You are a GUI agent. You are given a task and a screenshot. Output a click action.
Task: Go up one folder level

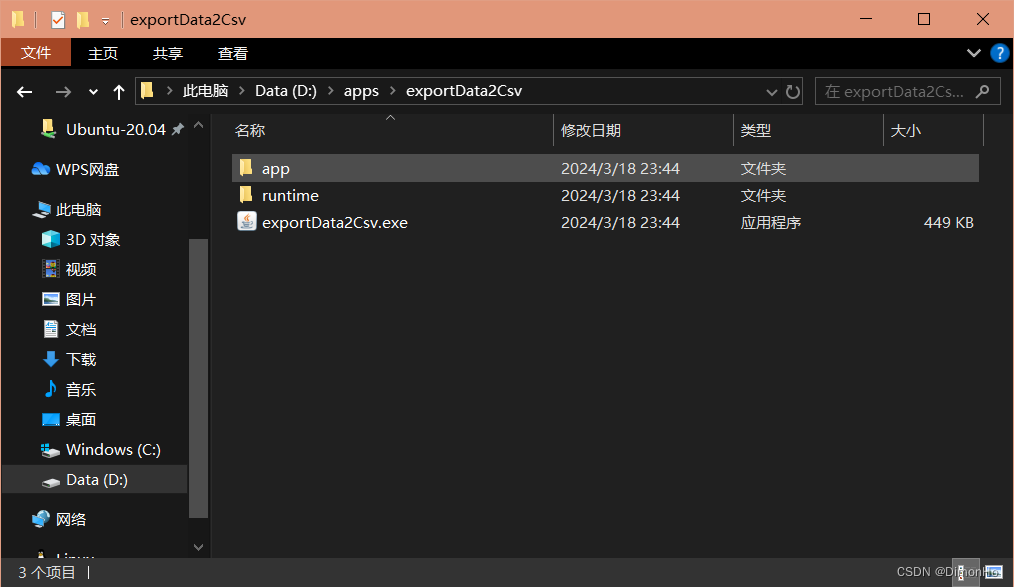tap(118, 92)
